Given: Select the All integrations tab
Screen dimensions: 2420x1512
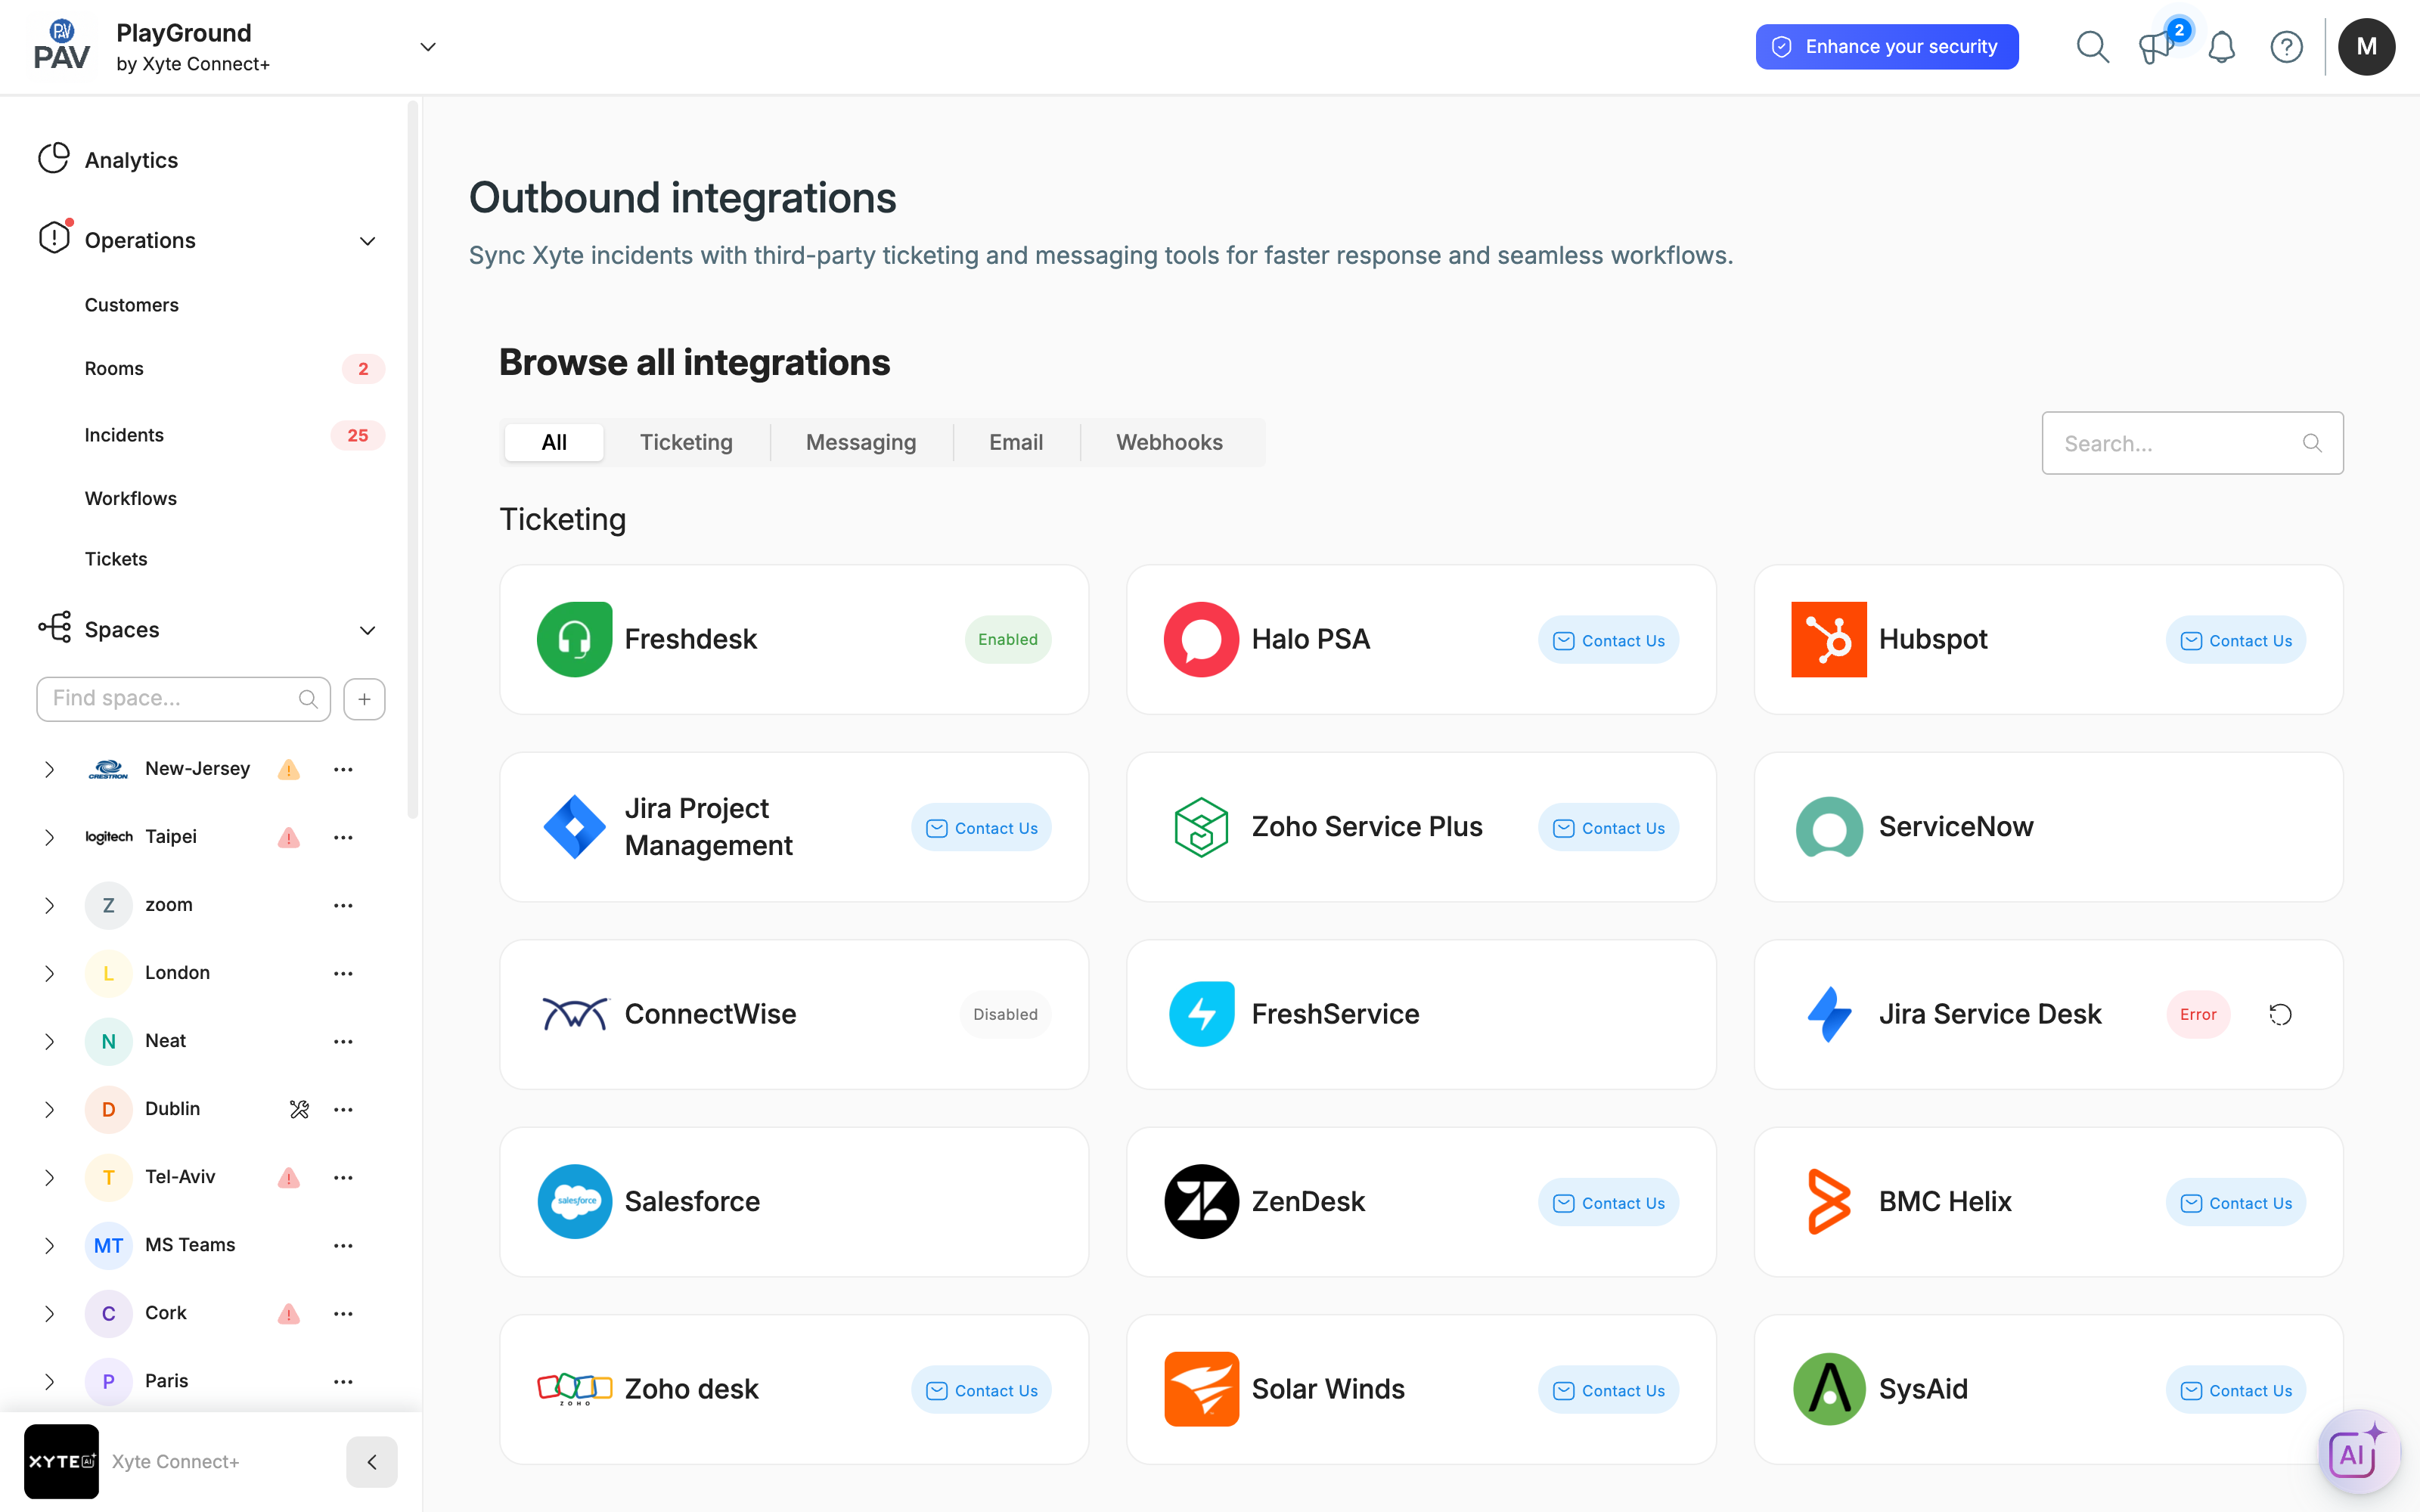Looking at the screenshot, I should pyautogui.click(x=554, y=442).
